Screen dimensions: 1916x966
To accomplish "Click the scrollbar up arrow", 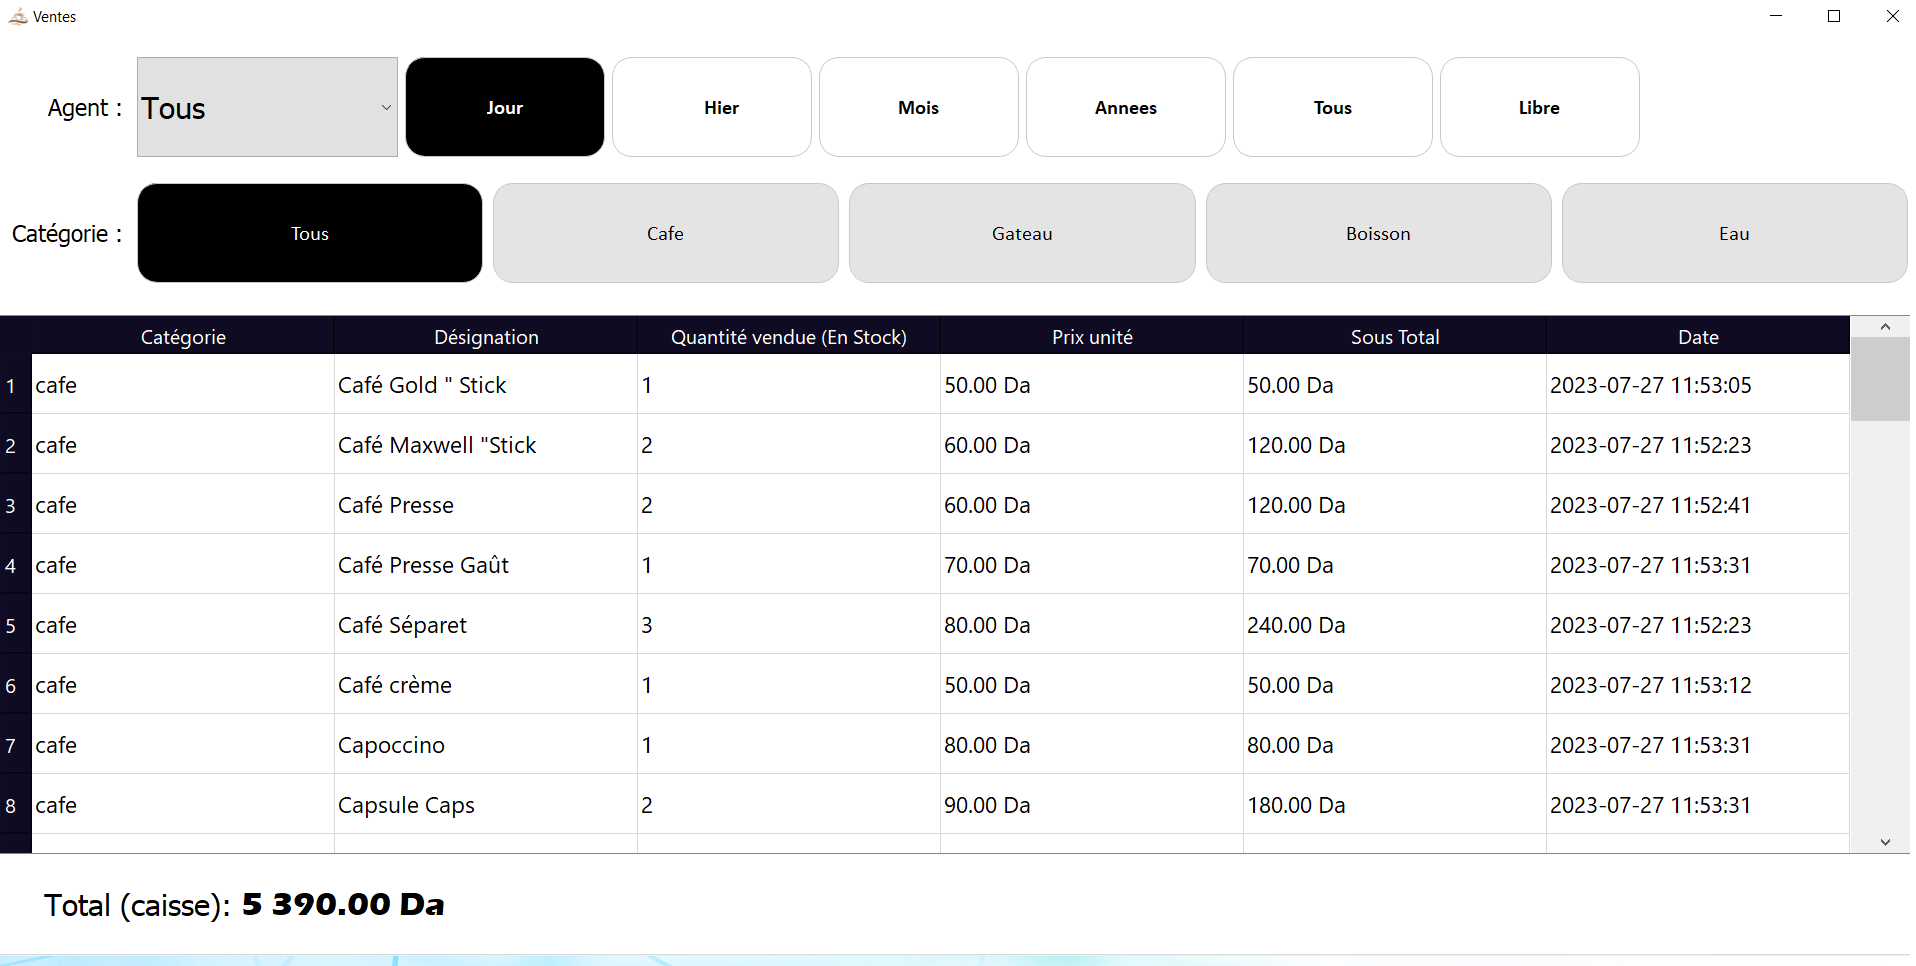I will coord(1884,327).
